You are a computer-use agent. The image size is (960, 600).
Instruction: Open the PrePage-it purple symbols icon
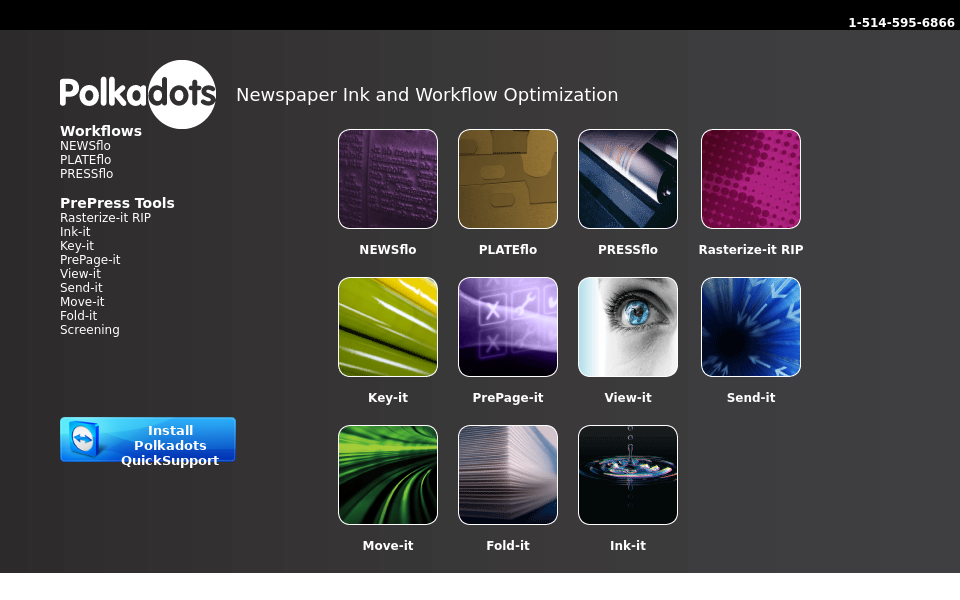pyautogui.click(x=508, y=327)
